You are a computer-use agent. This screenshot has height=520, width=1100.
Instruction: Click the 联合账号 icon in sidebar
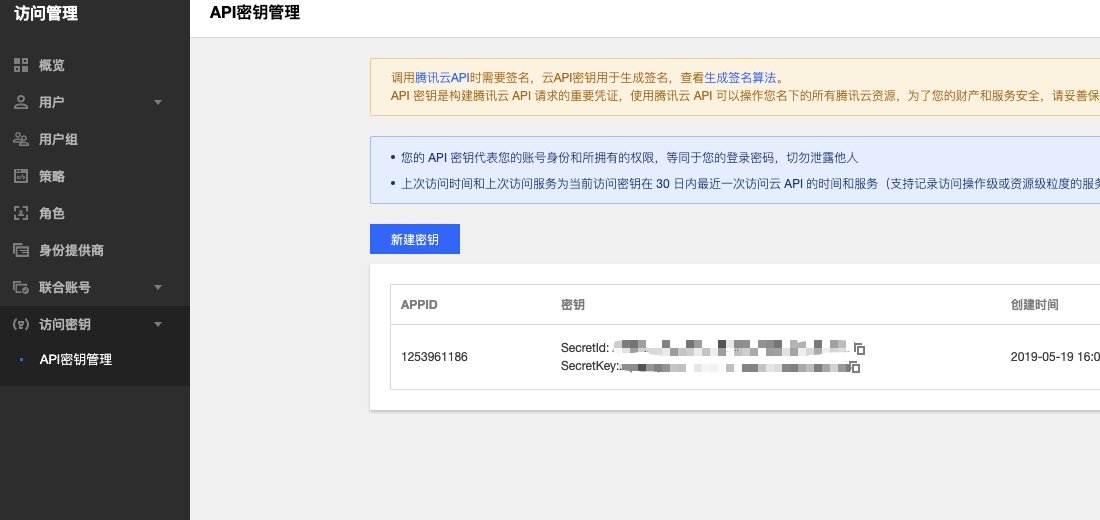[21, 287]
